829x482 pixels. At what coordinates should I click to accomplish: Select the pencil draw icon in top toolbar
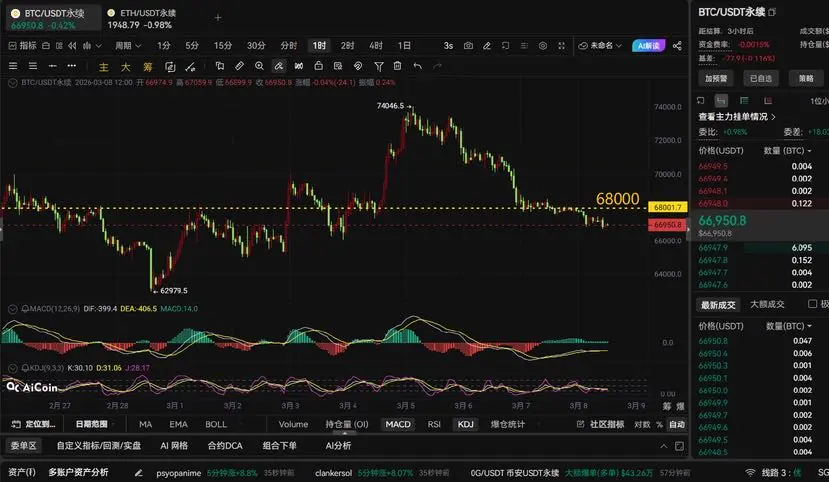pyautogui.click(x=487, y=46)
